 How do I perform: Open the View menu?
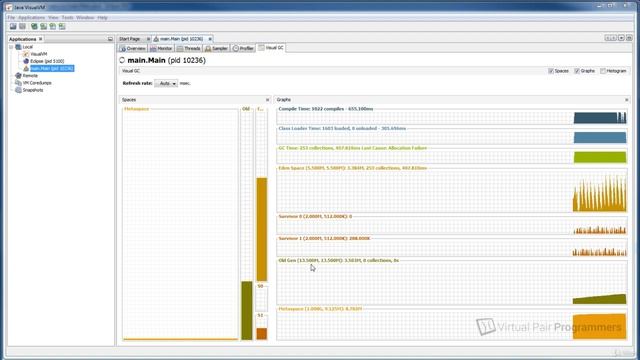click(x=53, y=18)
